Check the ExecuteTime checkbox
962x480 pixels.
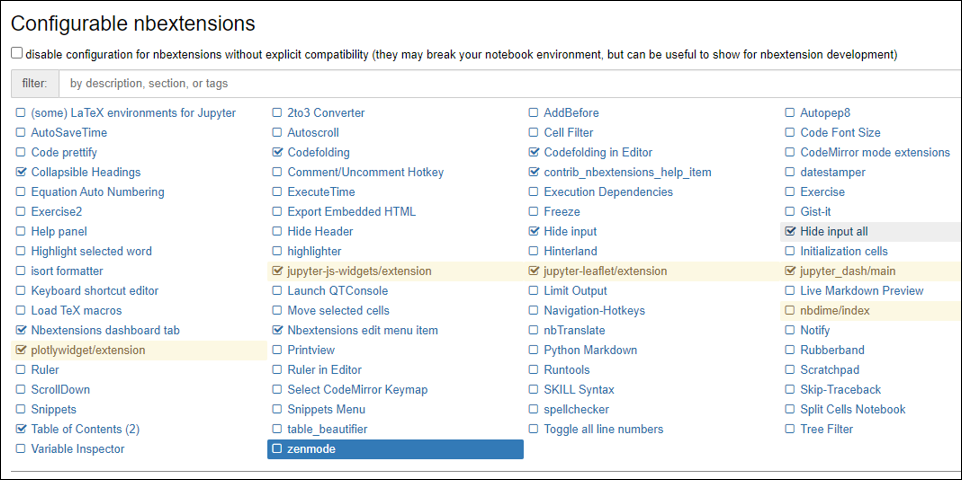point(278,192)
